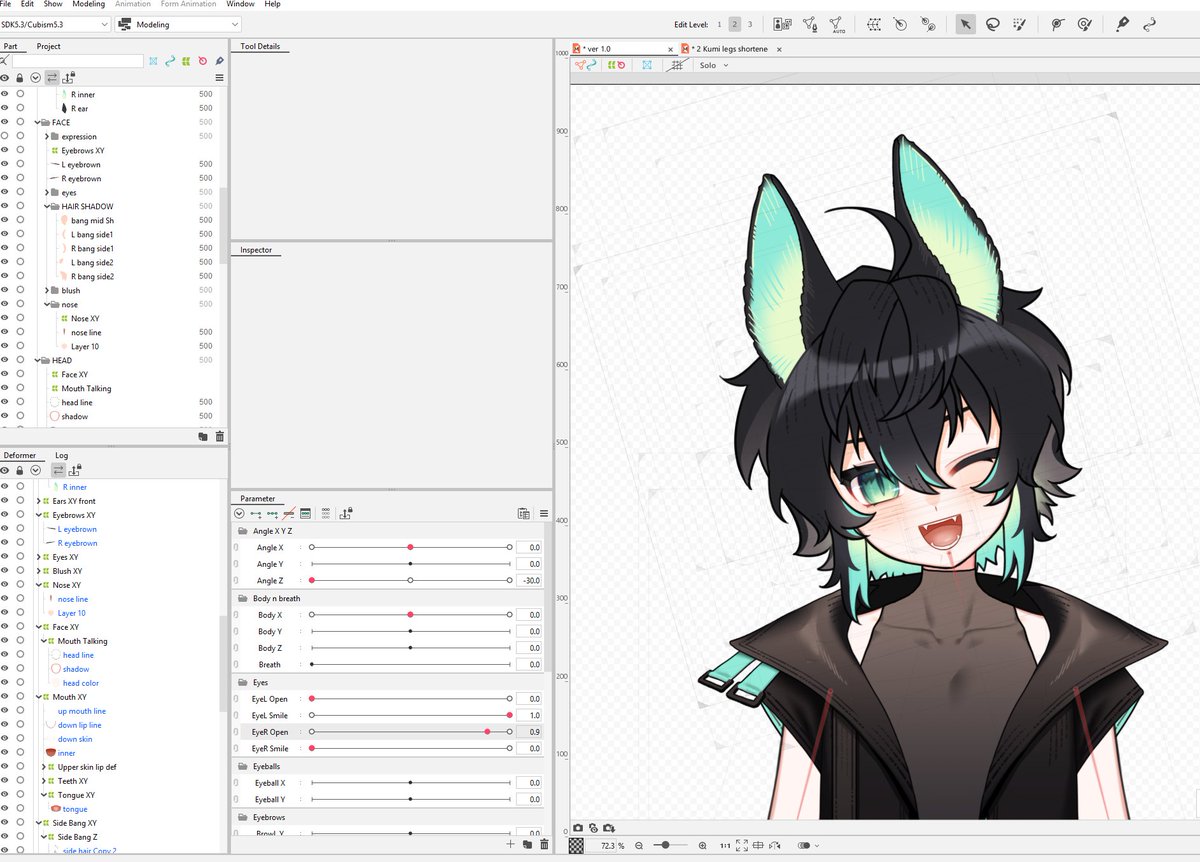Hide the L eyebrown part
Image resolution: width=1200 pixels, height=862 pixels.
(4, 164)
